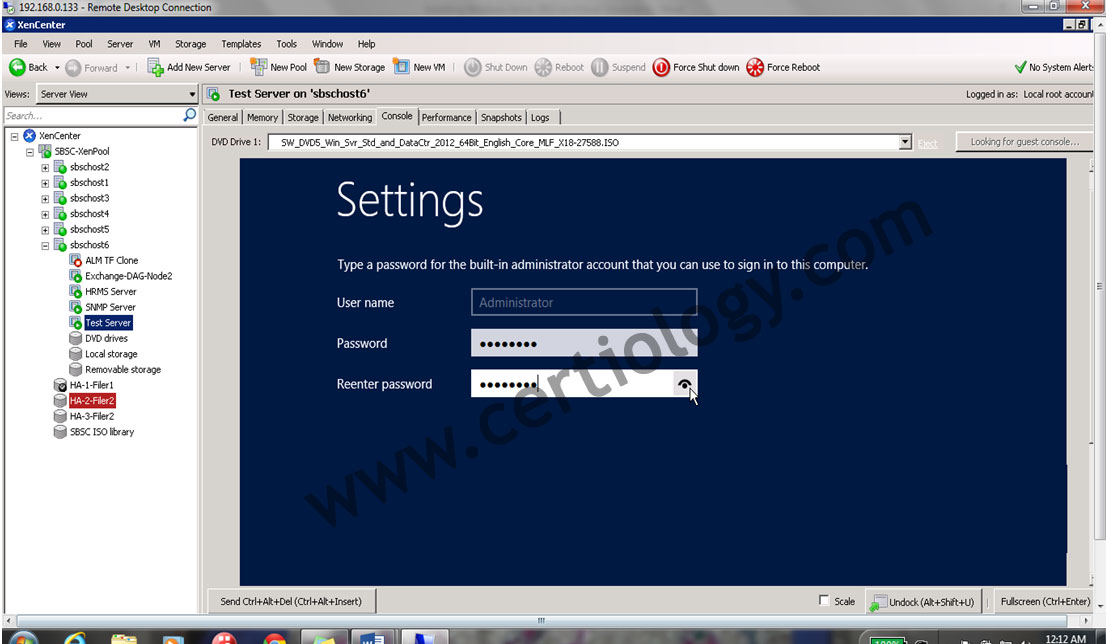Viewport: 1106px width, 644px height.
Task: Open the Templates menu
Action: click(x=241, y=44)
